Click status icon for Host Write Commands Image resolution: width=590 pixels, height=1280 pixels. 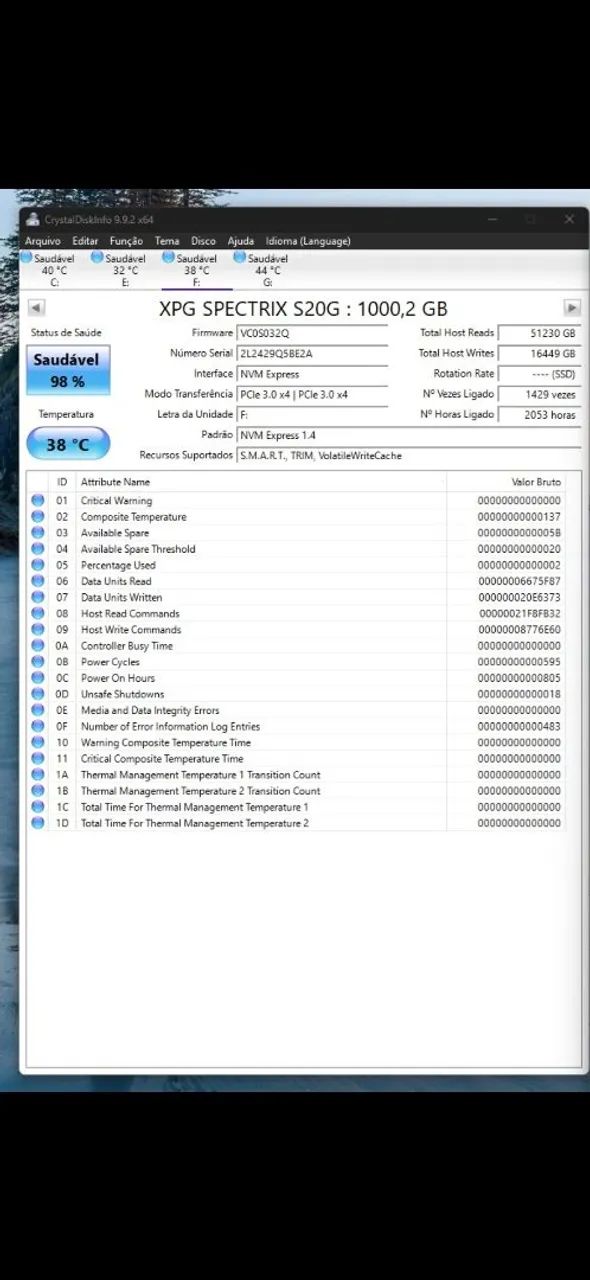(x=38, y=629)
